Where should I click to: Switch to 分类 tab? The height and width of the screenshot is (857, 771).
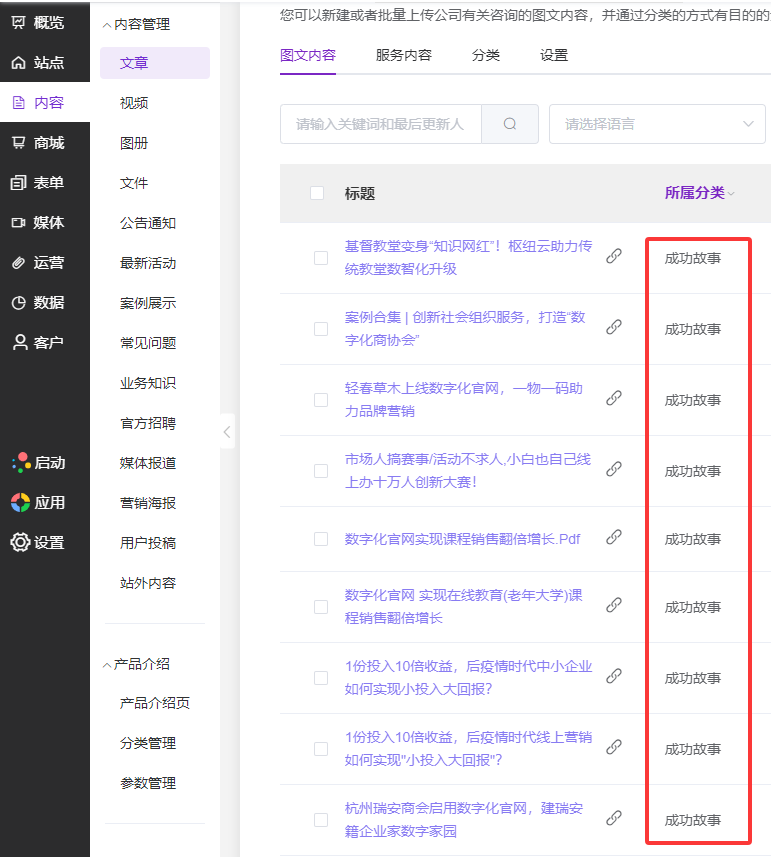[x=486, y=55]
